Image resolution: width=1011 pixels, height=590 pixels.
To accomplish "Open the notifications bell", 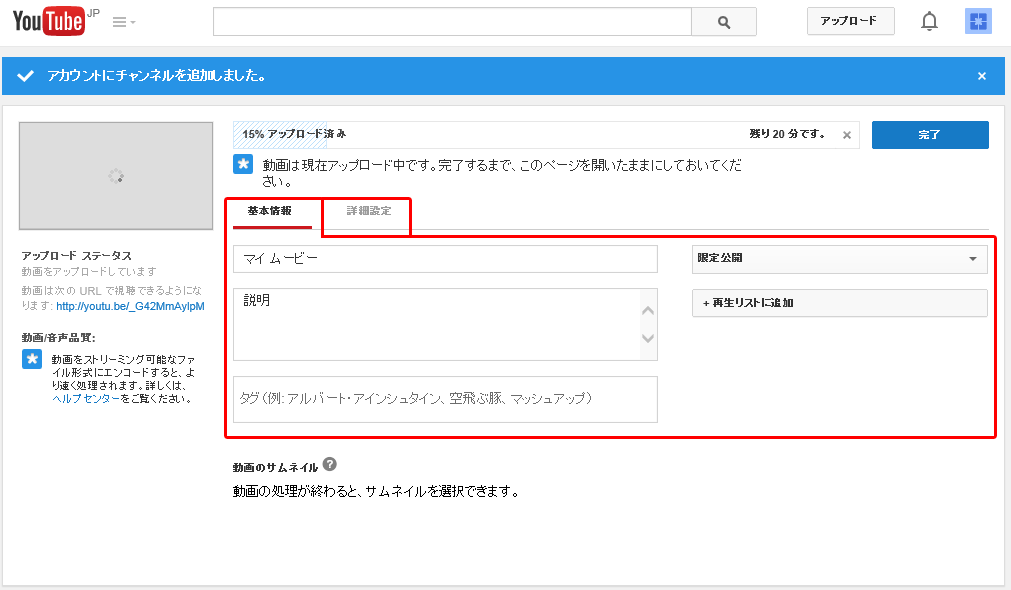I will 929,21.
